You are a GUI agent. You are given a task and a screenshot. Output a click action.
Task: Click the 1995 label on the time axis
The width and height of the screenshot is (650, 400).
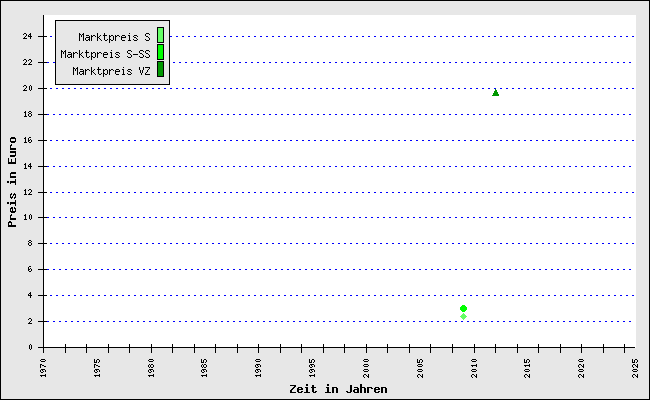pos(313,366)
